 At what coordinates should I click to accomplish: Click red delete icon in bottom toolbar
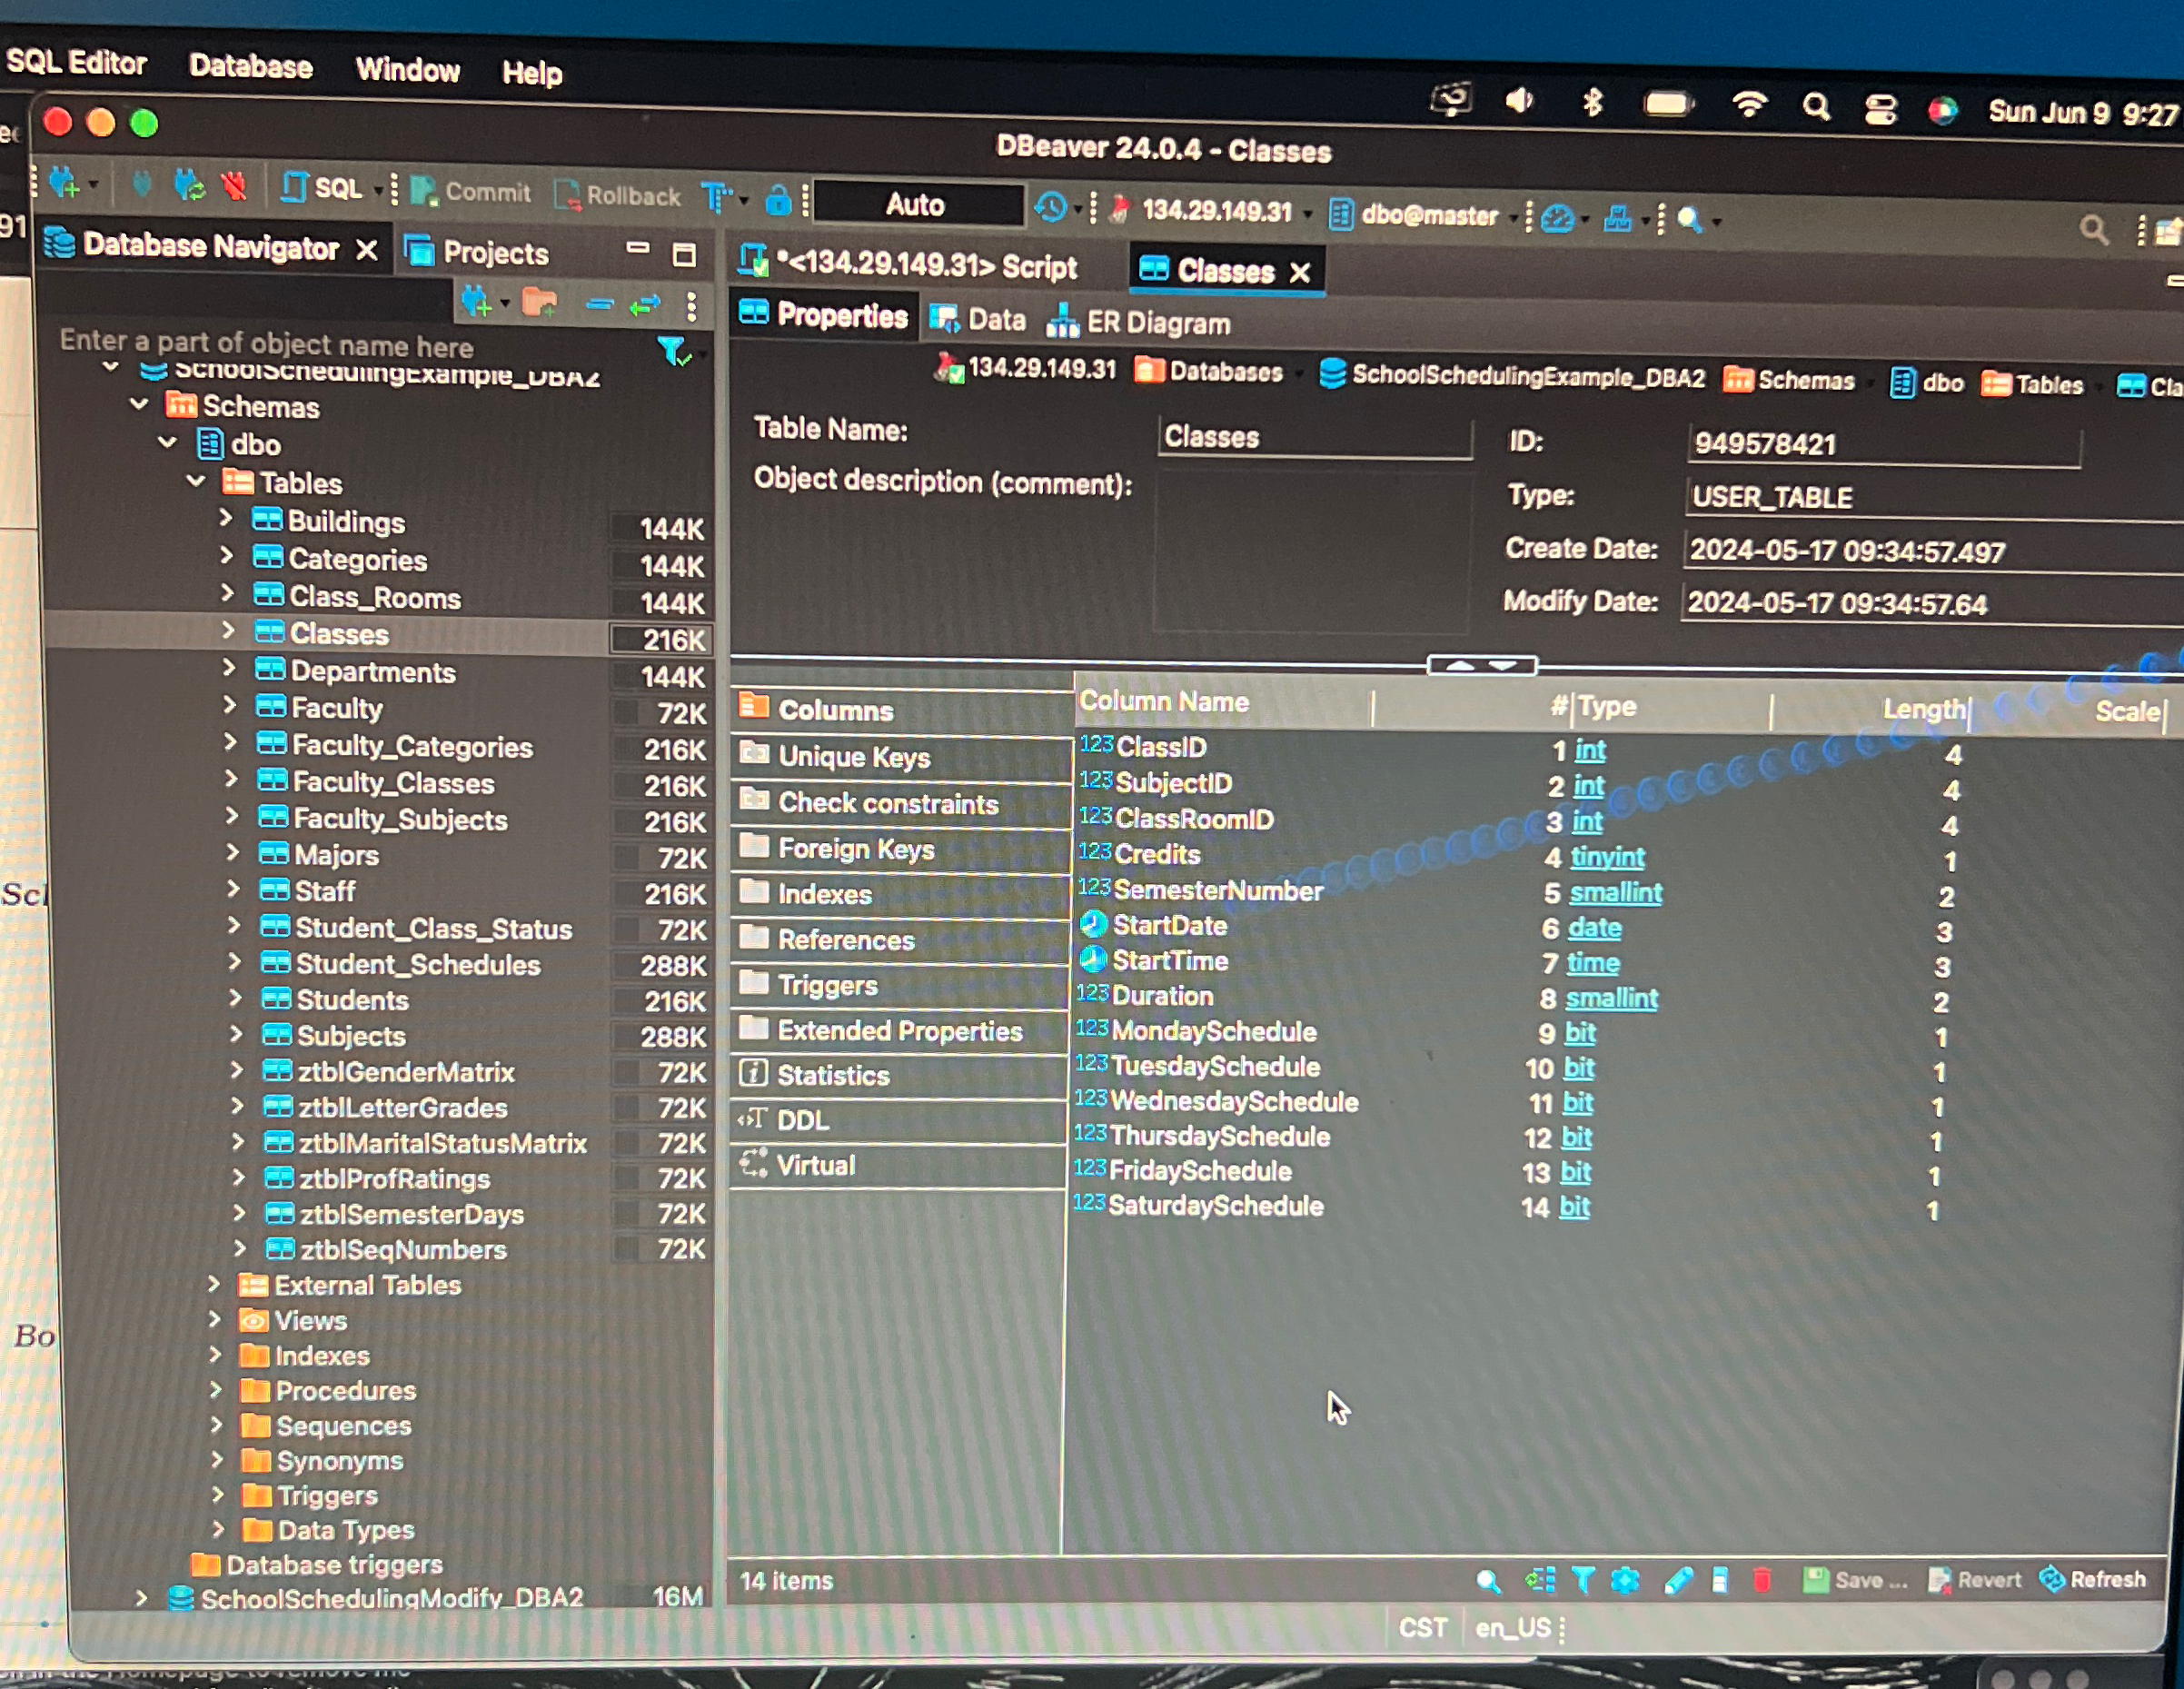click(1762, 1580)
